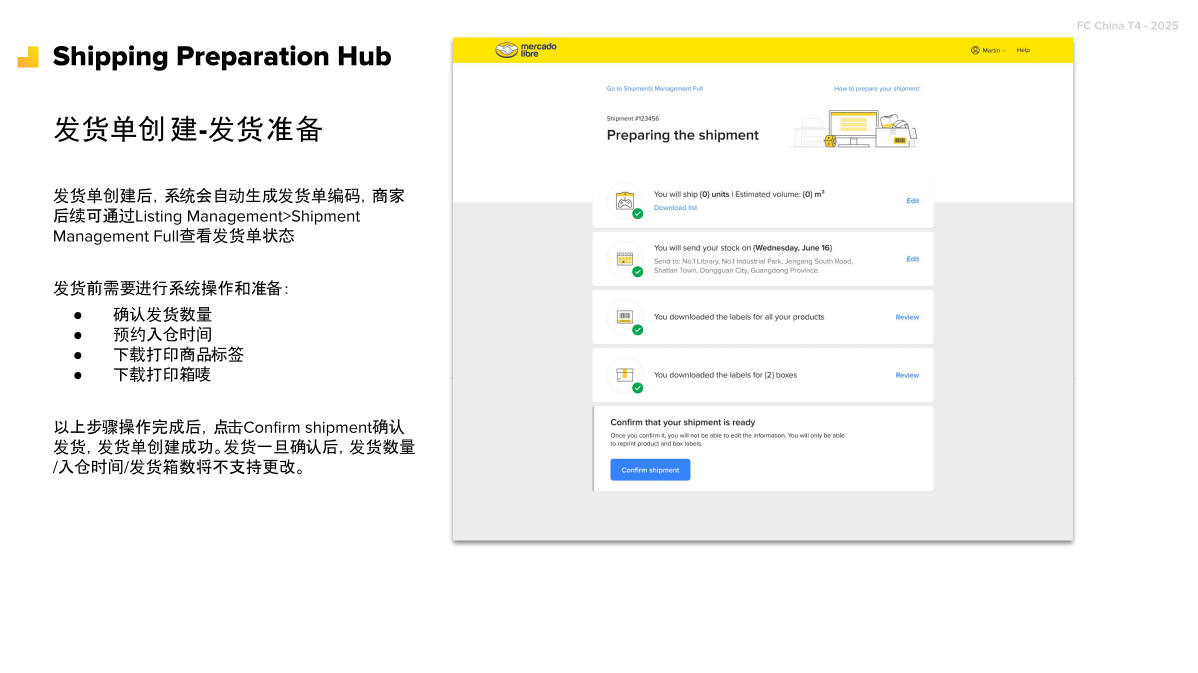Open the Martin account dropdown
Viewport: 1198px width, 673px height.
point(988,50)
